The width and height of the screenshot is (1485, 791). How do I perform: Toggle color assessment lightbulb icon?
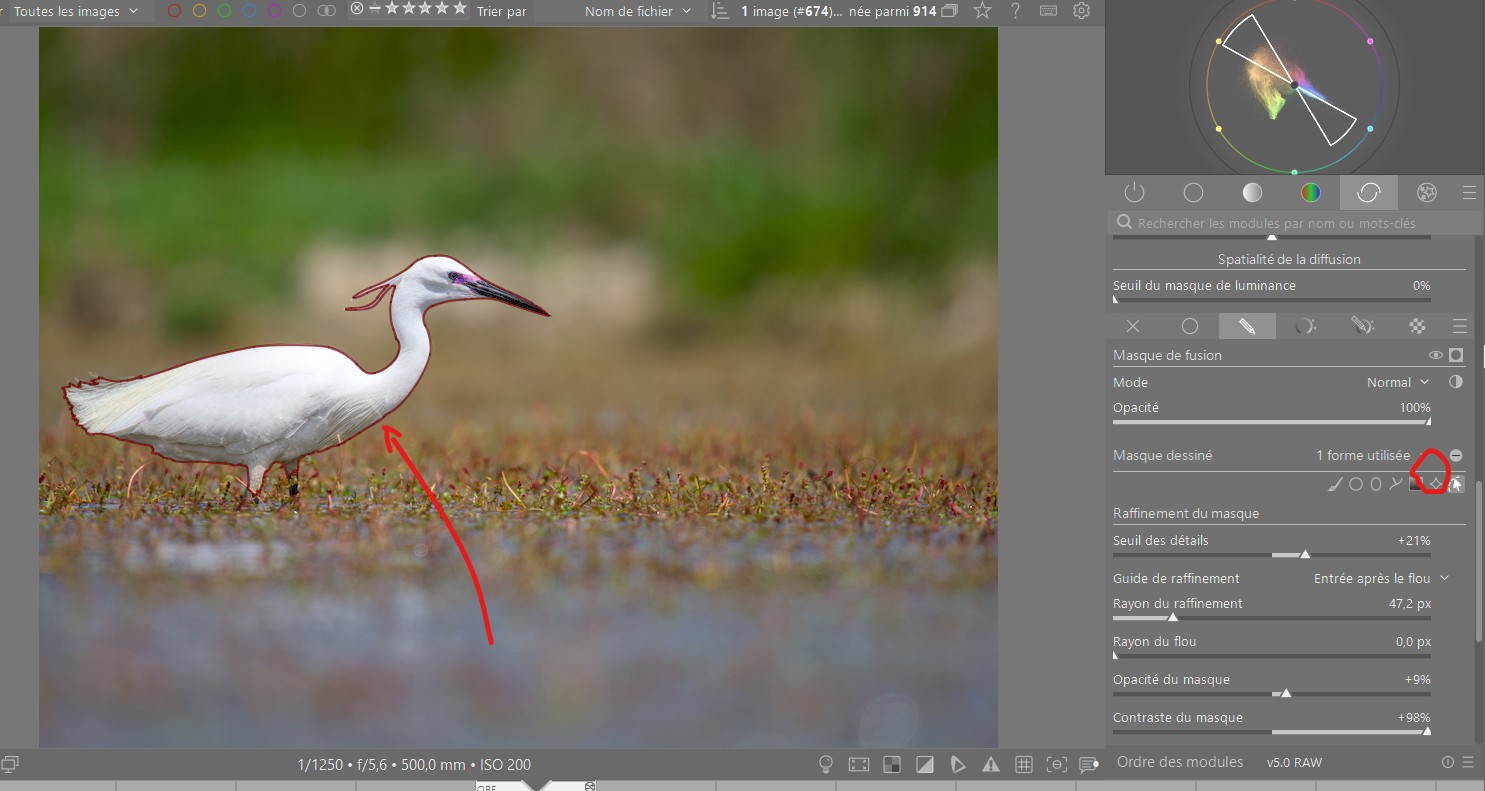(826, 765)
